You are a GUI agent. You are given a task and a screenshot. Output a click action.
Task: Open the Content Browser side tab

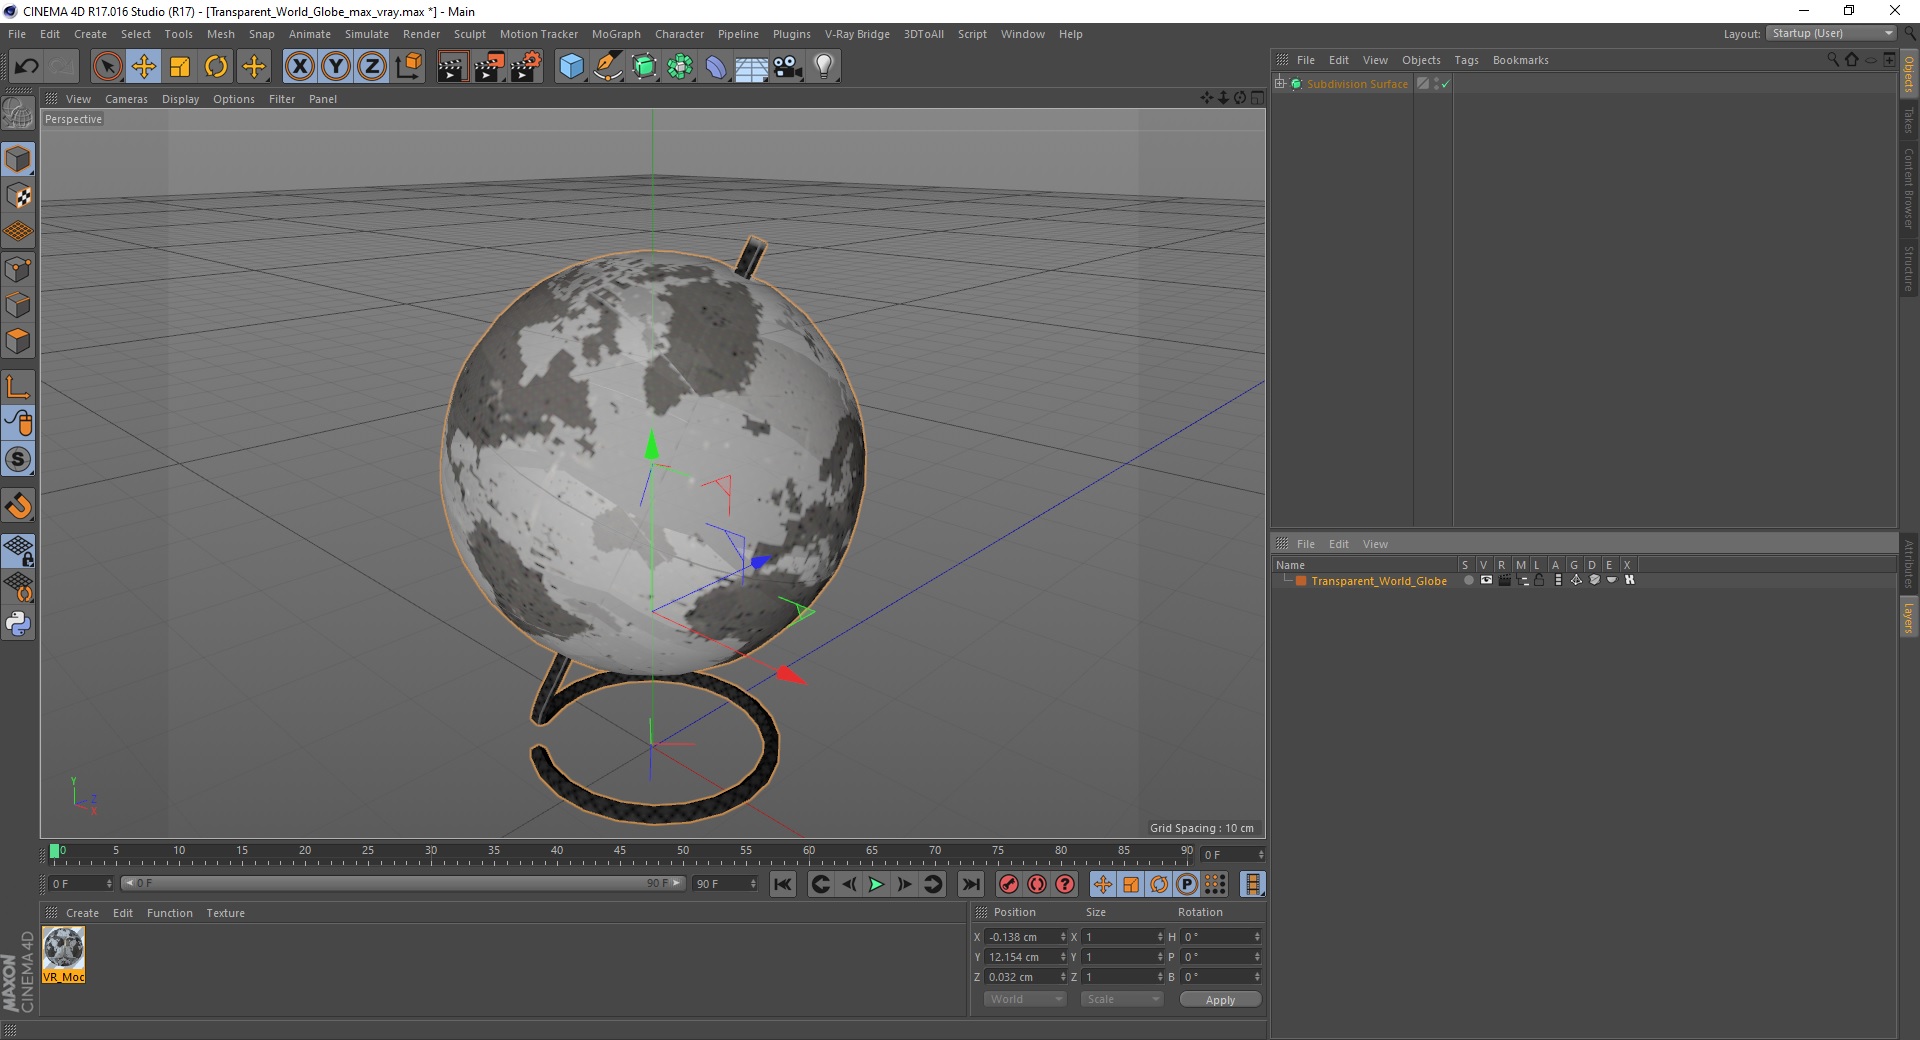point(1908,188)
